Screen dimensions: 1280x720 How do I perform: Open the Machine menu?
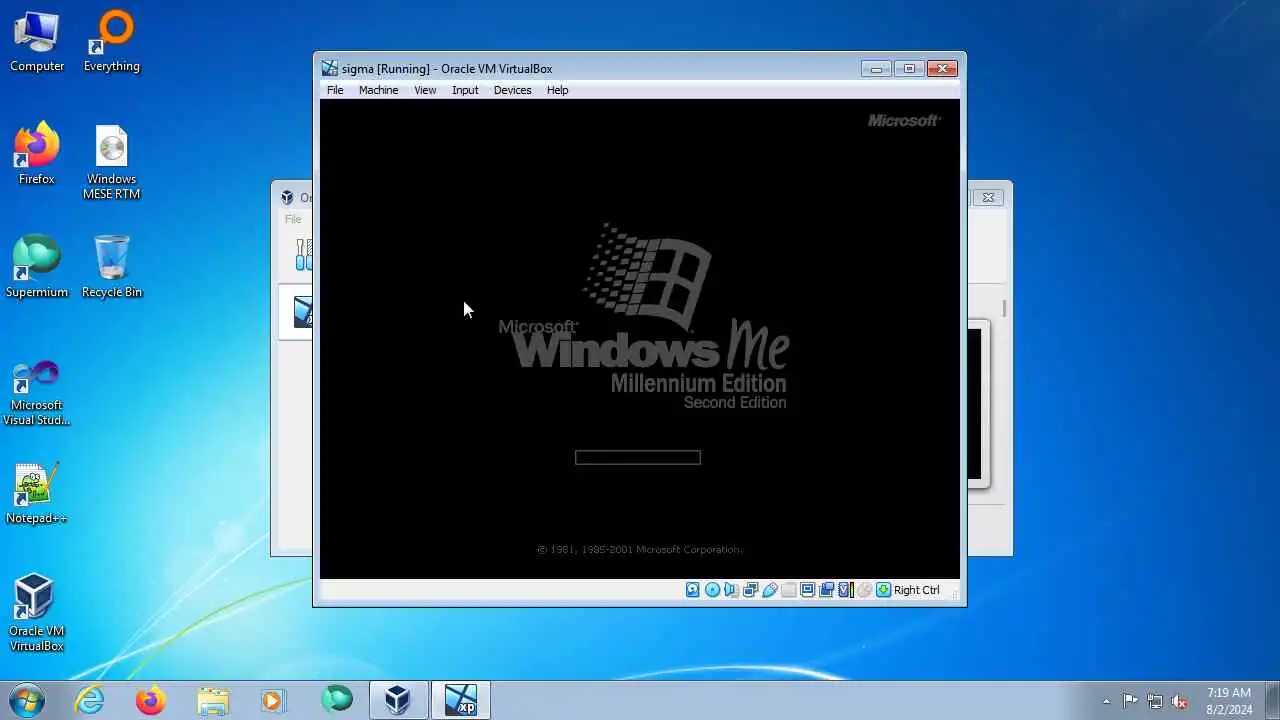click(x=378, y=90)
